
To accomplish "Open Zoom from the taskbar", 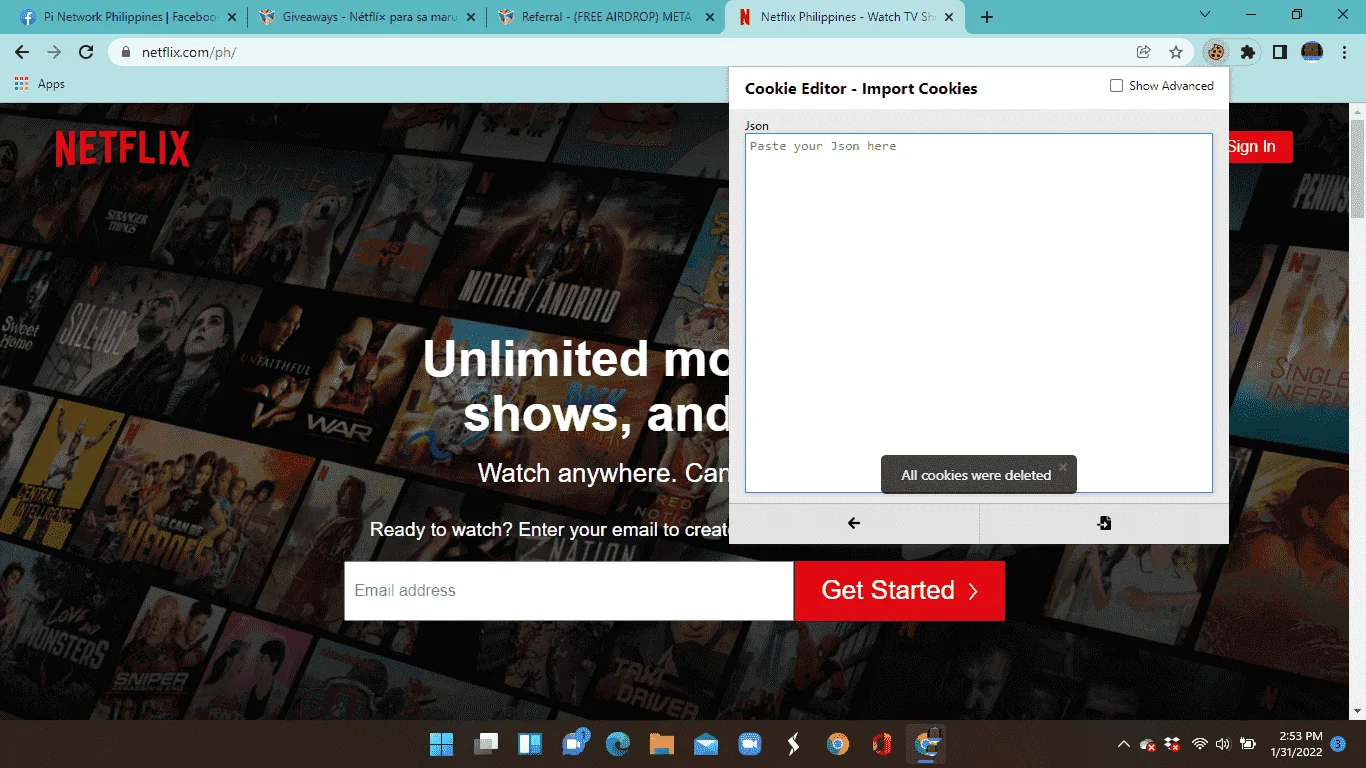I will click(750, 744).
